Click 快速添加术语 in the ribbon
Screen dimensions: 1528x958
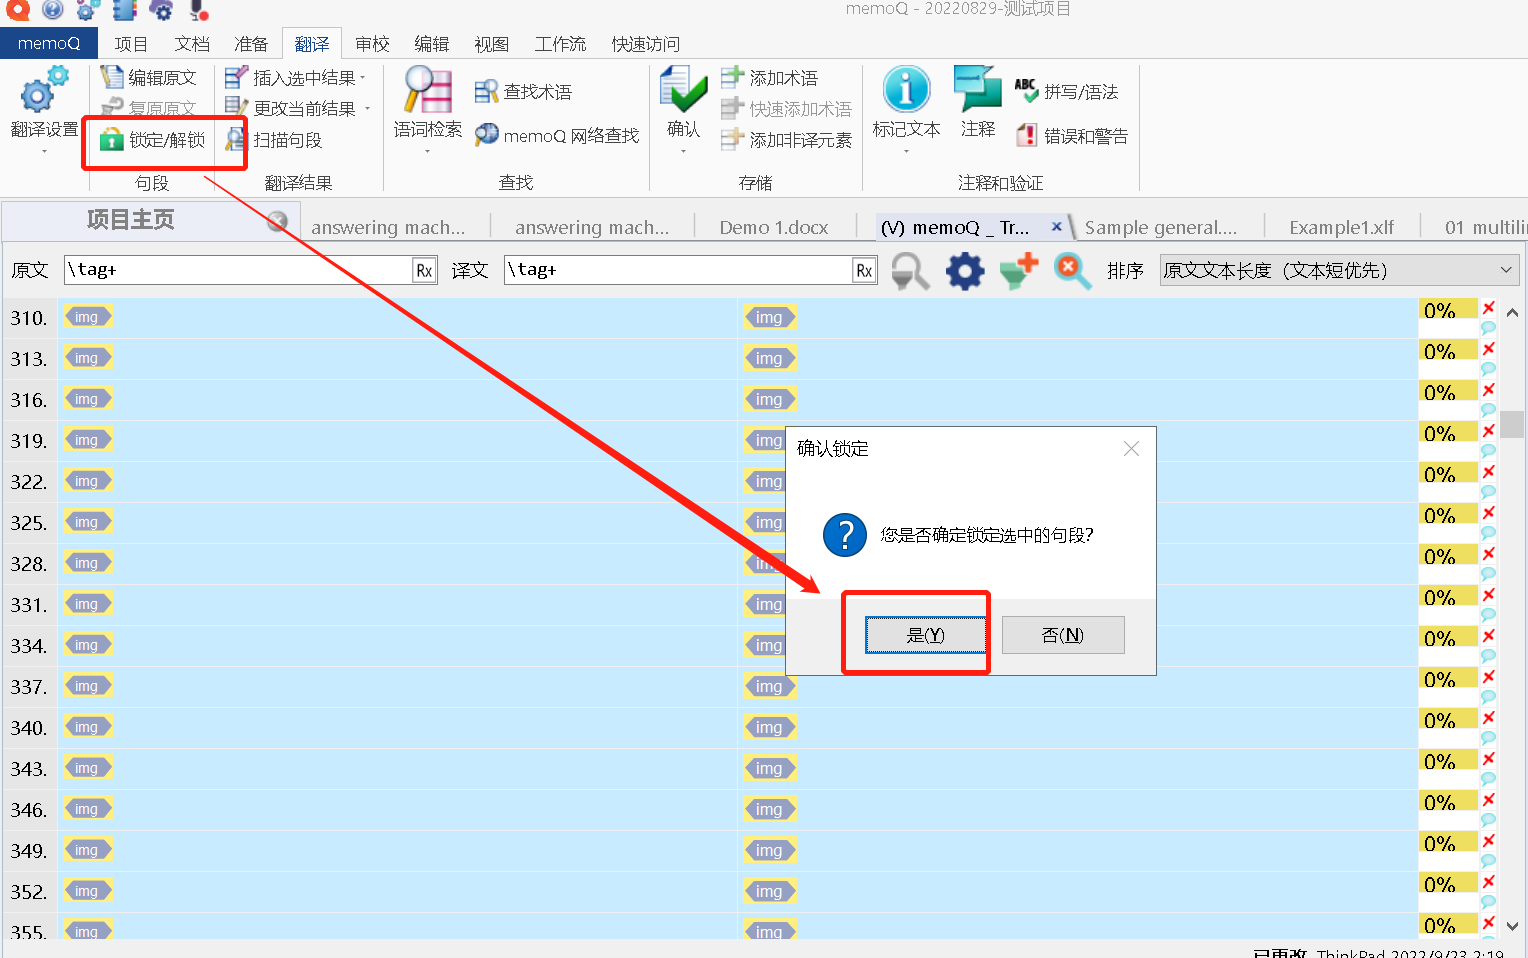pyautogui.click(x=786, y=108)
